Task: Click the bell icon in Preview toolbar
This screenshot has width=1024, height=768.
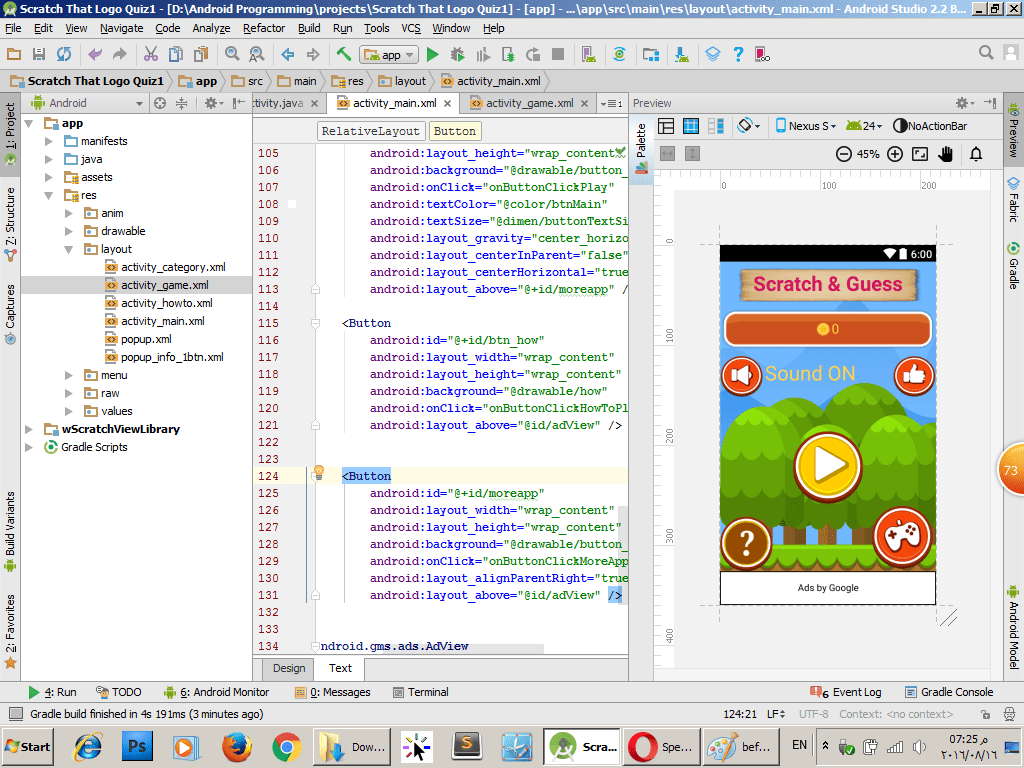Action: (976, 154)
